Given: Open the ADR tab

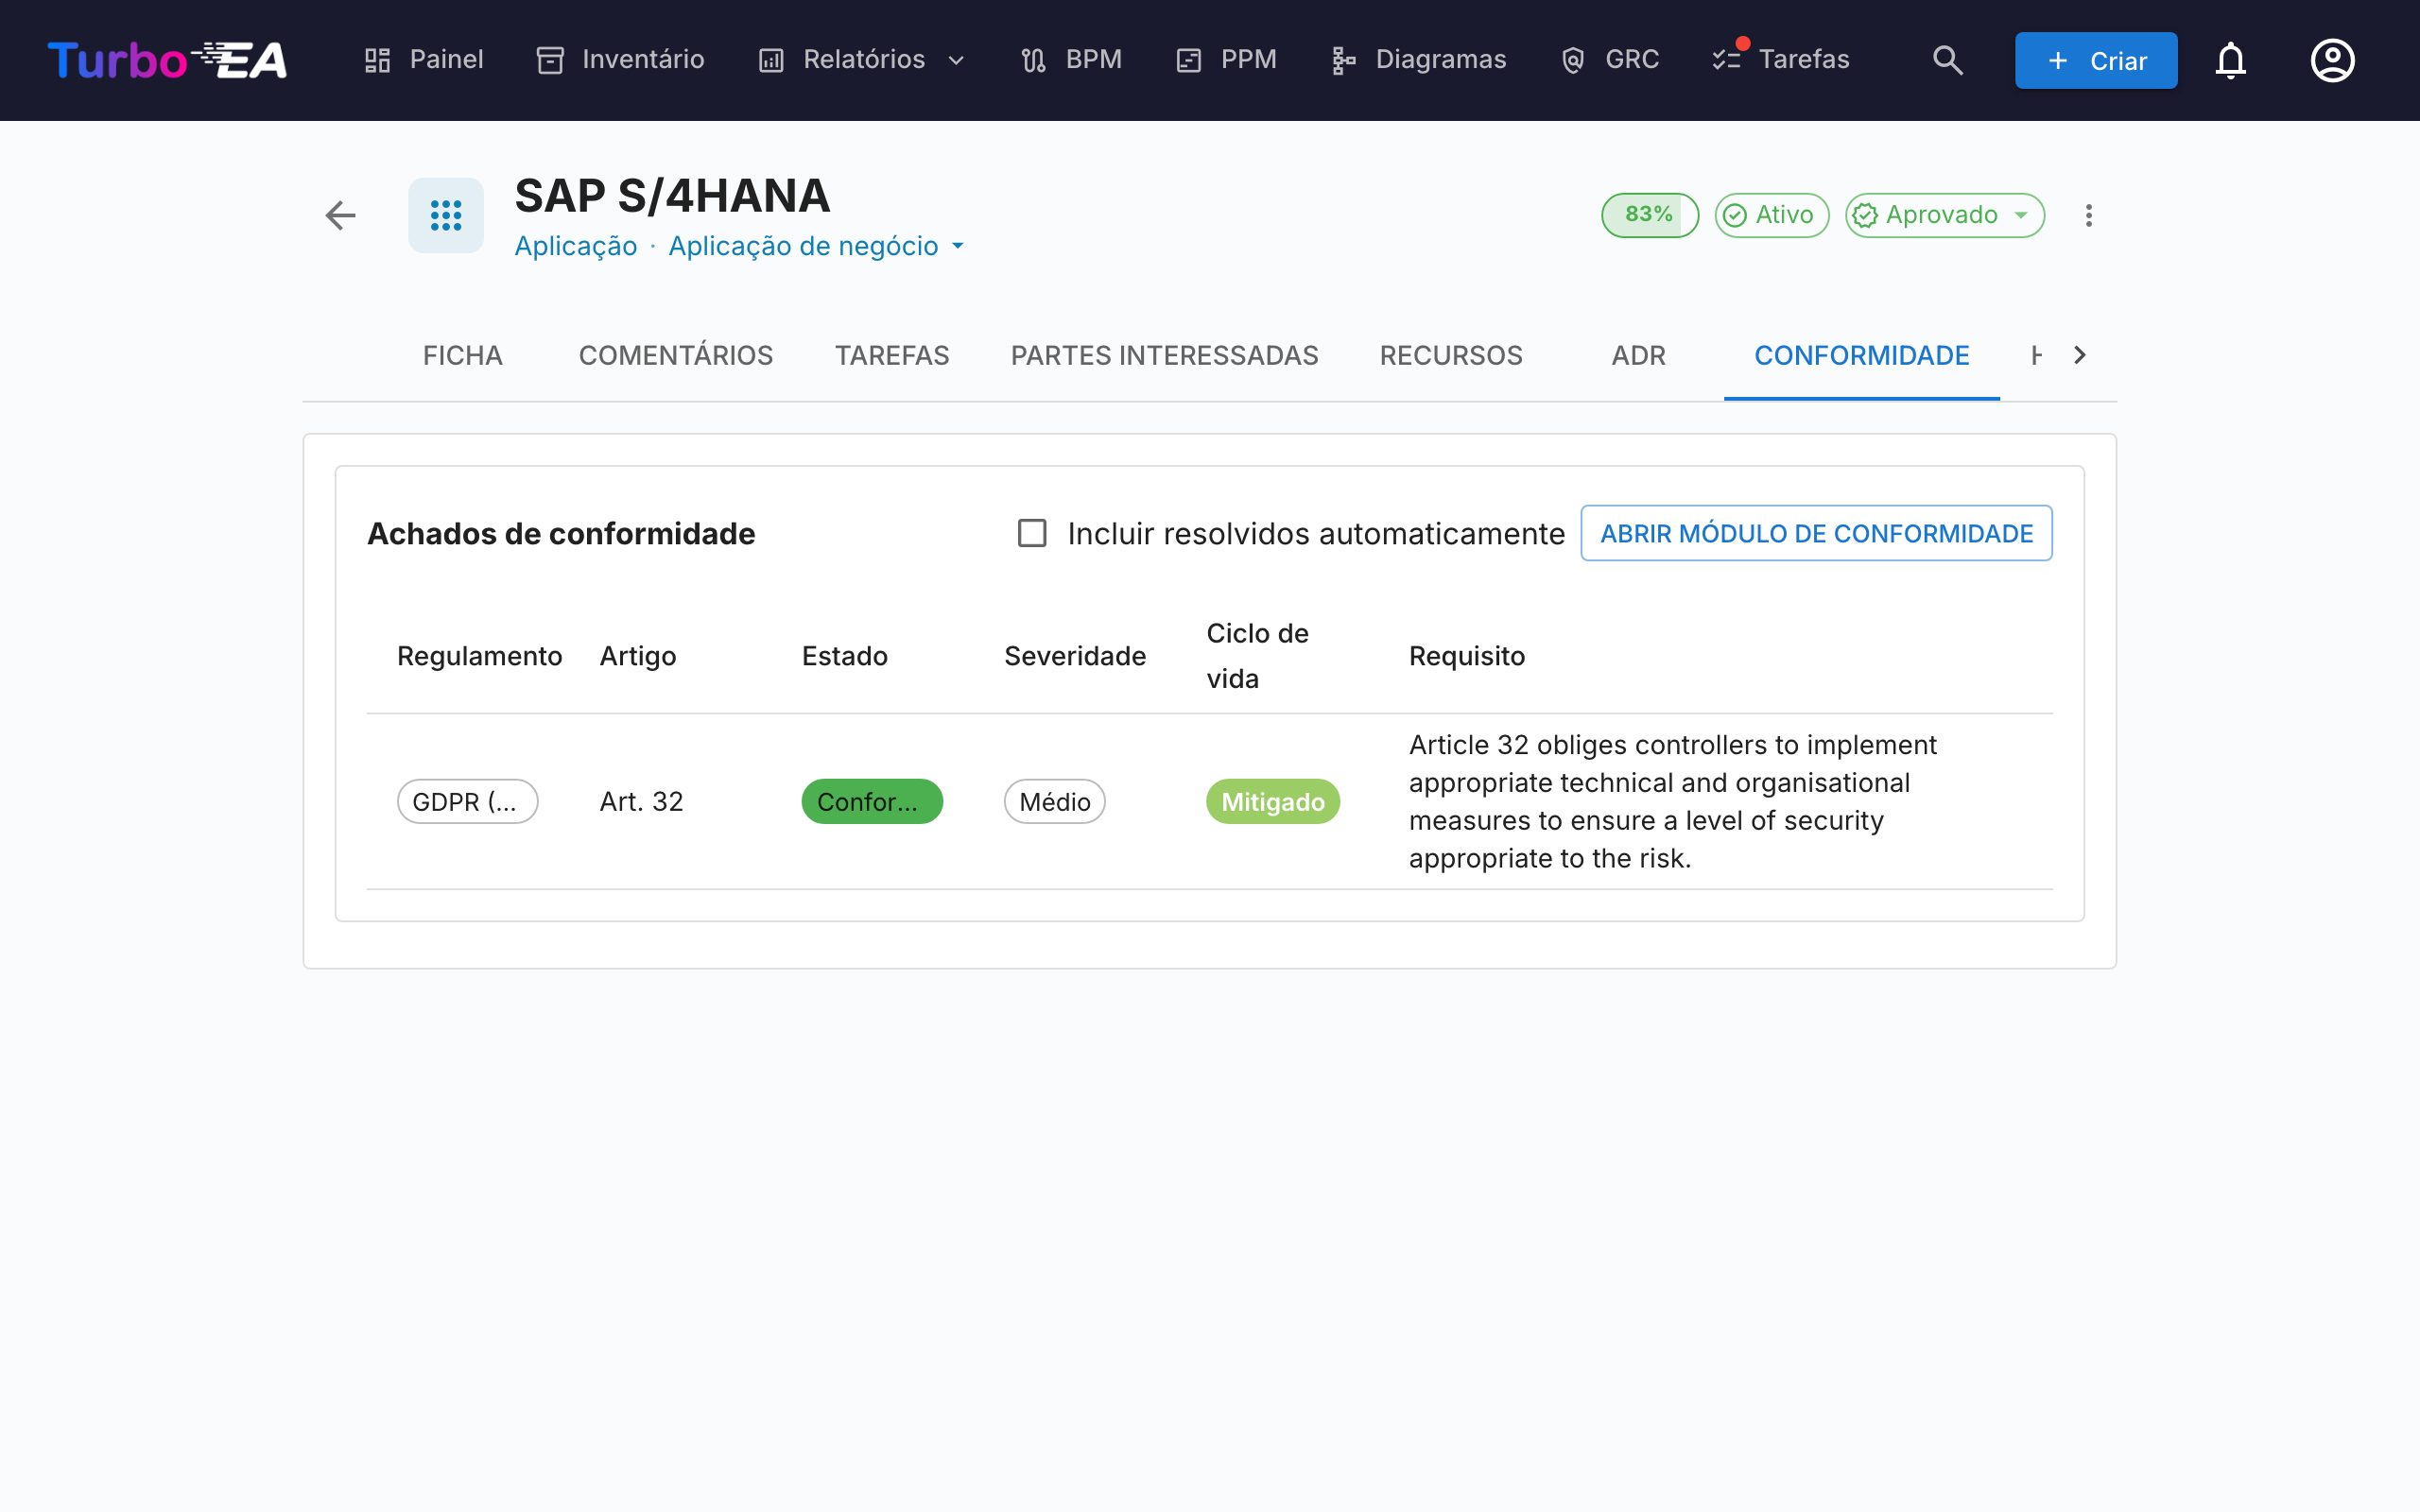Looking at the screenshot, I should pos(1638,355).
